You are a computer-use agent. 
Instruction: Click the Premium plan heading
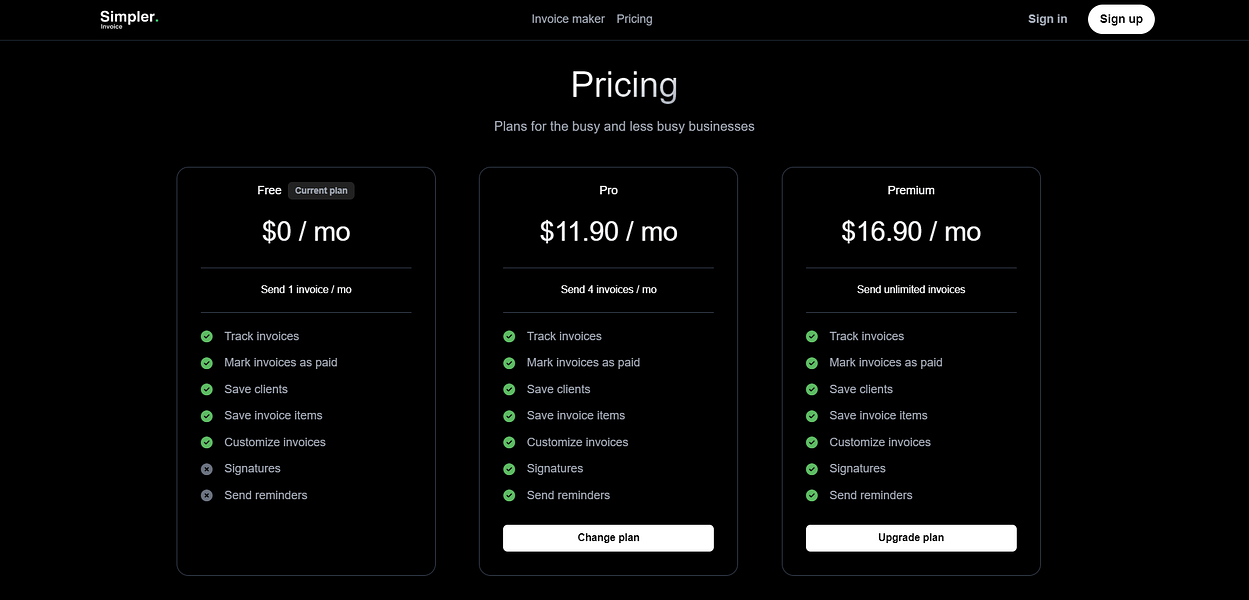coord(910,190)
